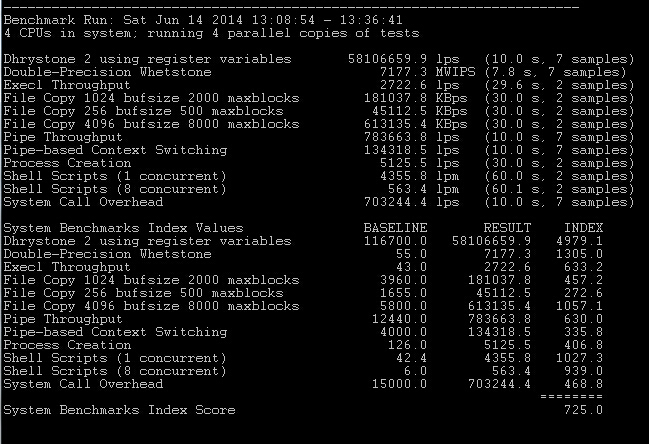Screen dimensions: 649x444
Task: Click the 'Double-Precision Whetstone' label in index table
Action: tap(107, 254)
